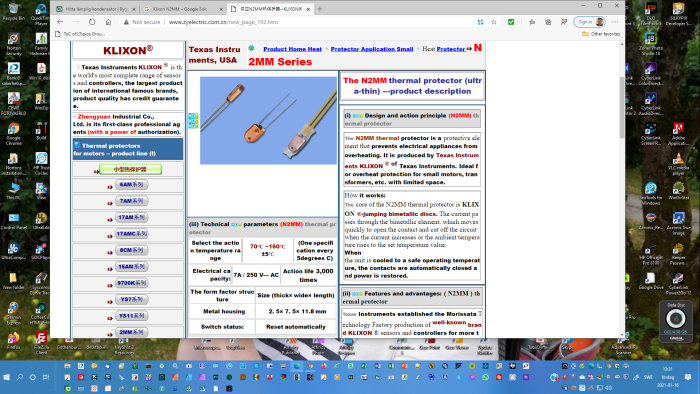Click the green checkmark extension icon
This screenshot has height=394, width=700.
[x=511, y=22]
